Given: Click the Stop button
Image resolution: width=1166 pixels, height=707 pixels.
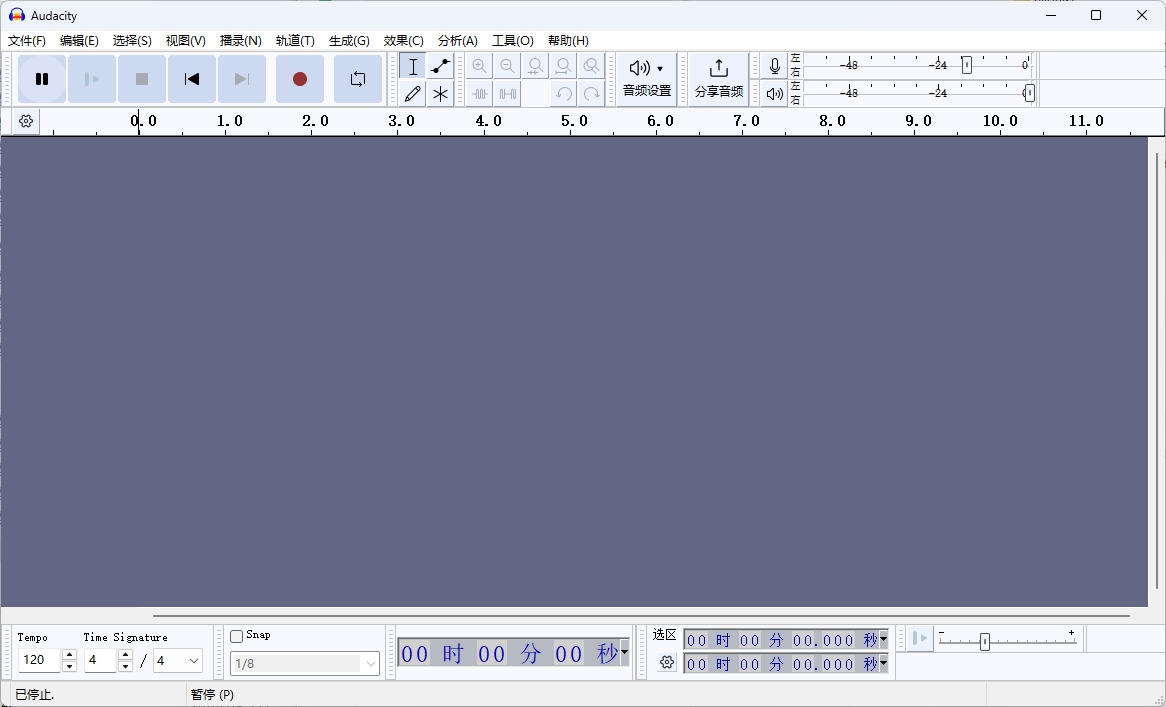Looking at the screenshot, I should point(141,79).
